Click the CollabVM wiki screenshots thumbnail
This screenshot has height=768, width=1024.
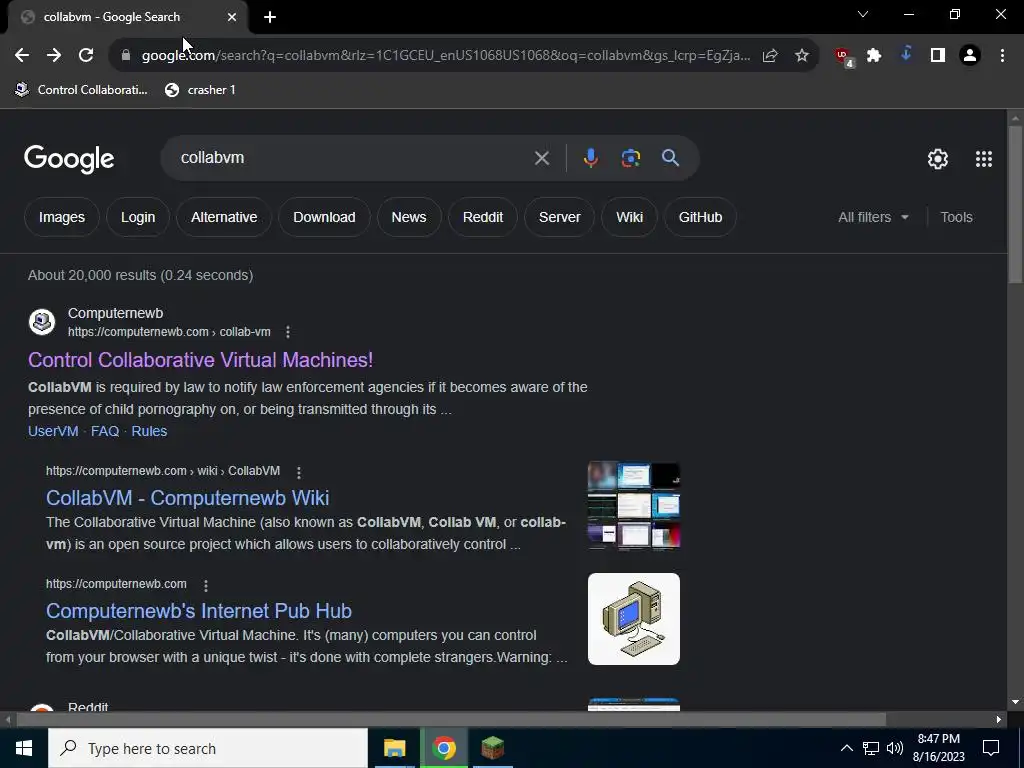633,505
